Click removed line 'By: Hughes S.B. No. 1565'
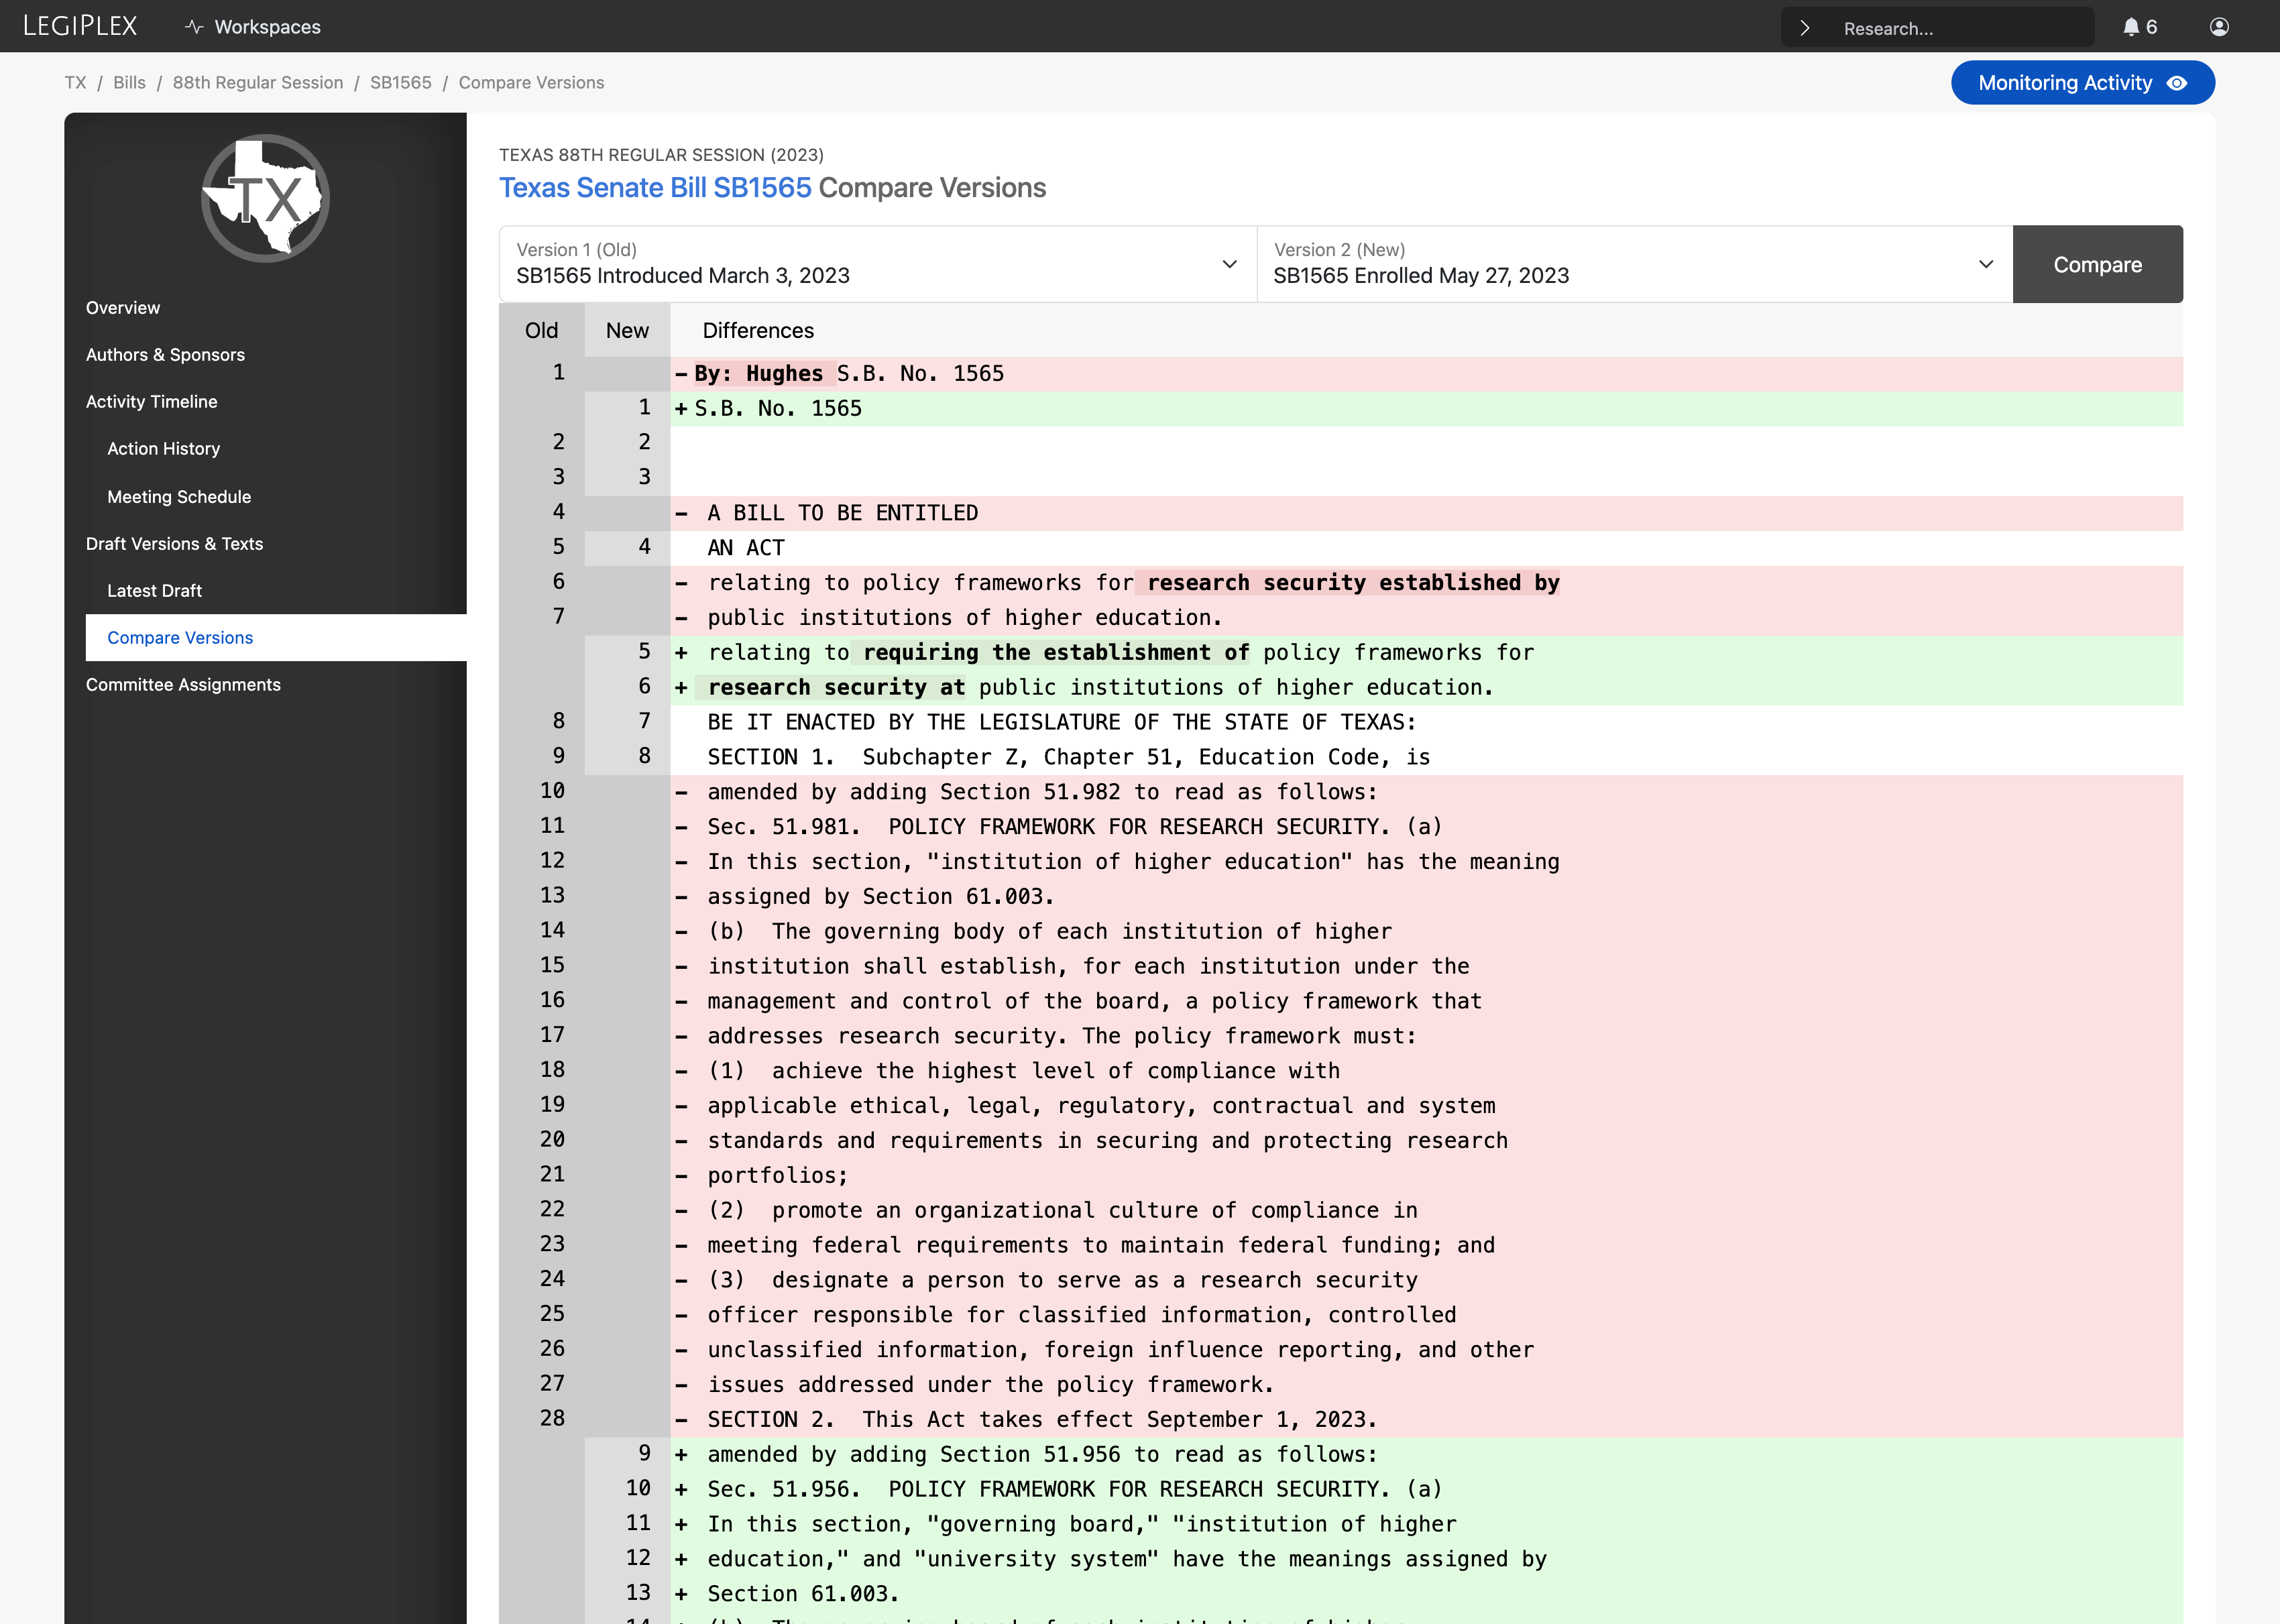This screenshot has width=2280, height=1624. [x=1426, y=374]
